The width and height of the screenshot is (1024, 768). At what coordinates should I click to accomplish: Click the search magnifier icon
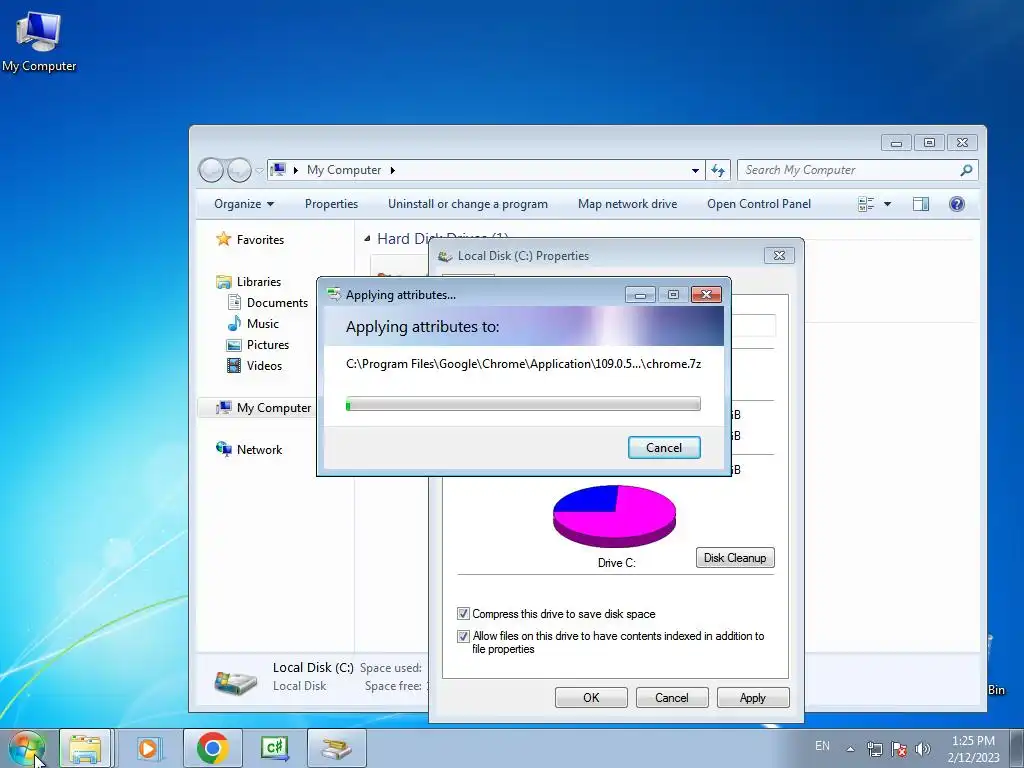point(966,170)
